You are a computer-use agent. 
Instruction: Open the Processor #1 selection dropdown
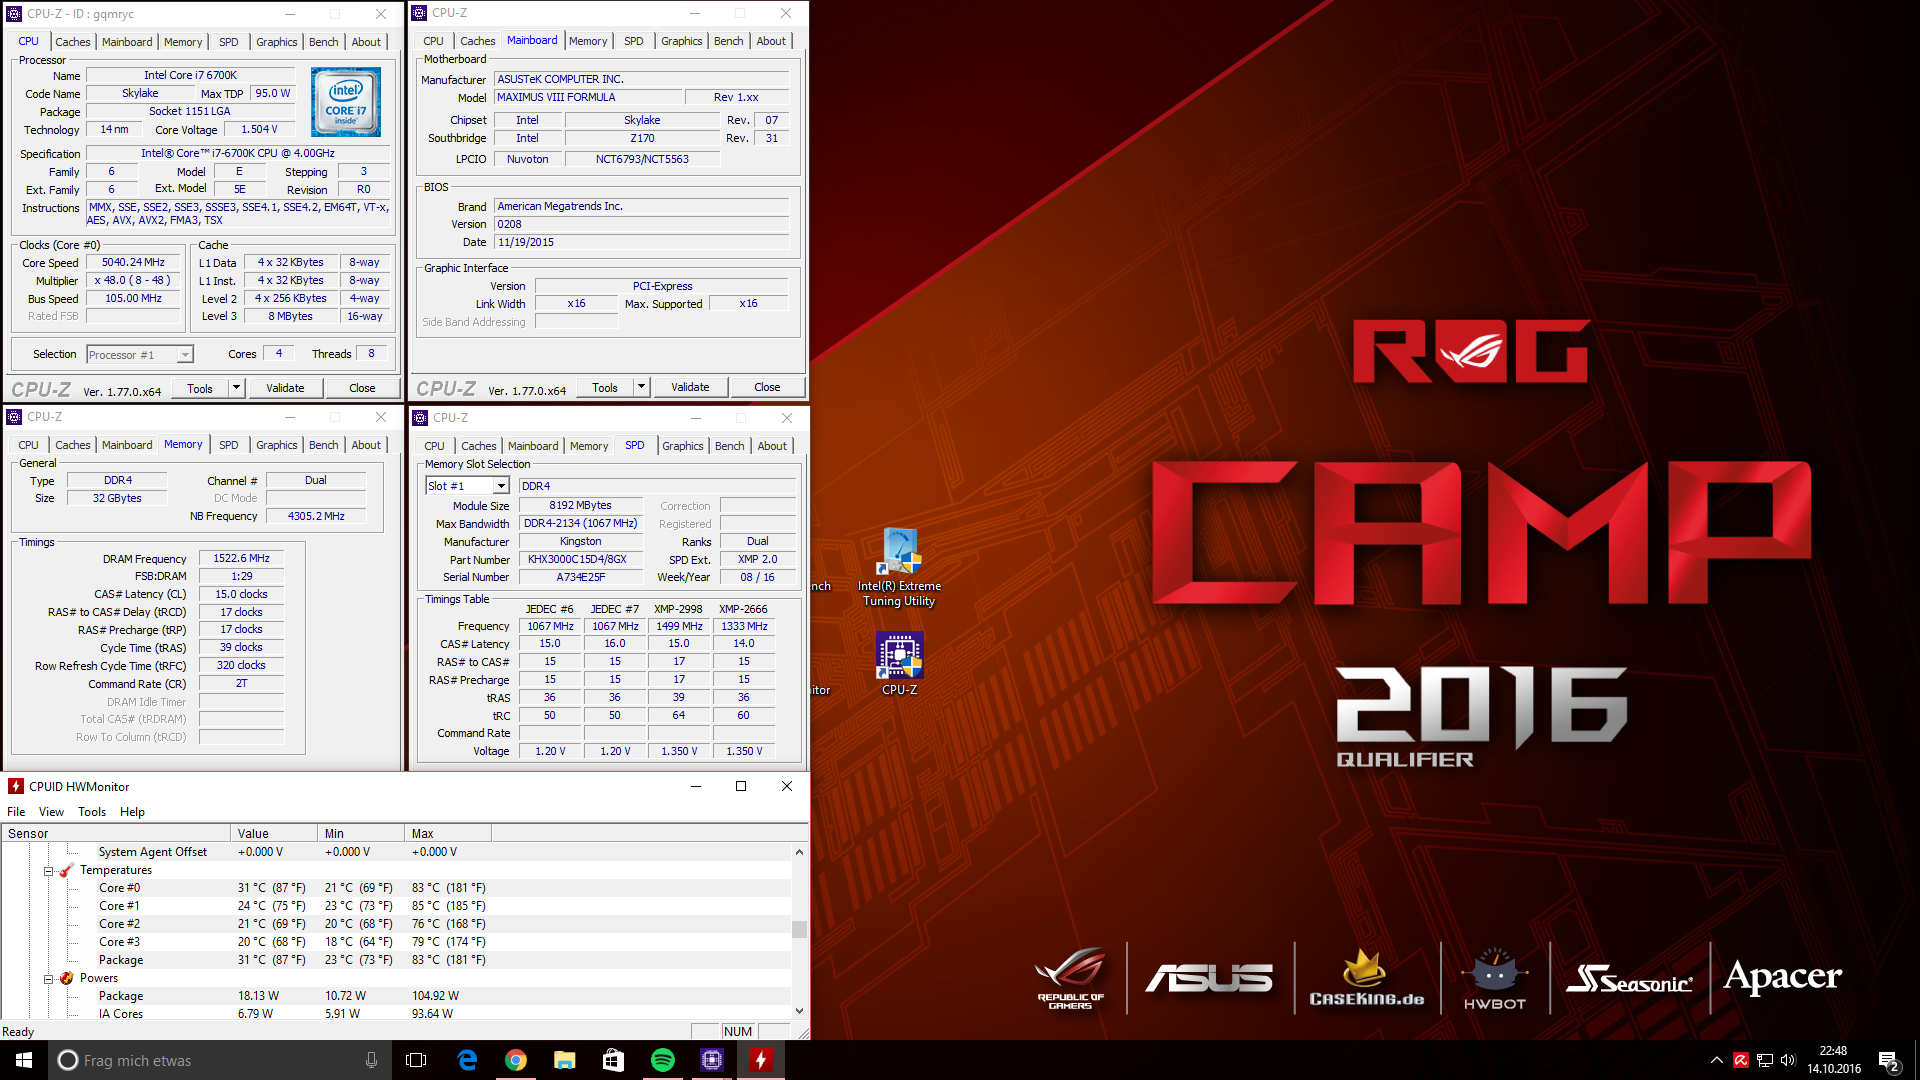point(185,355)
